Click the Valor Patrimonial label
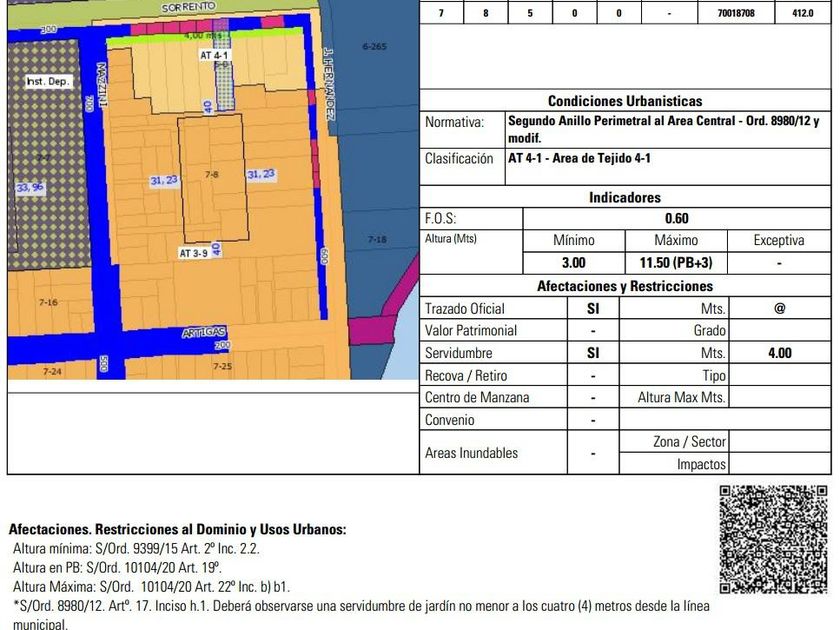 tap(471, 331)
